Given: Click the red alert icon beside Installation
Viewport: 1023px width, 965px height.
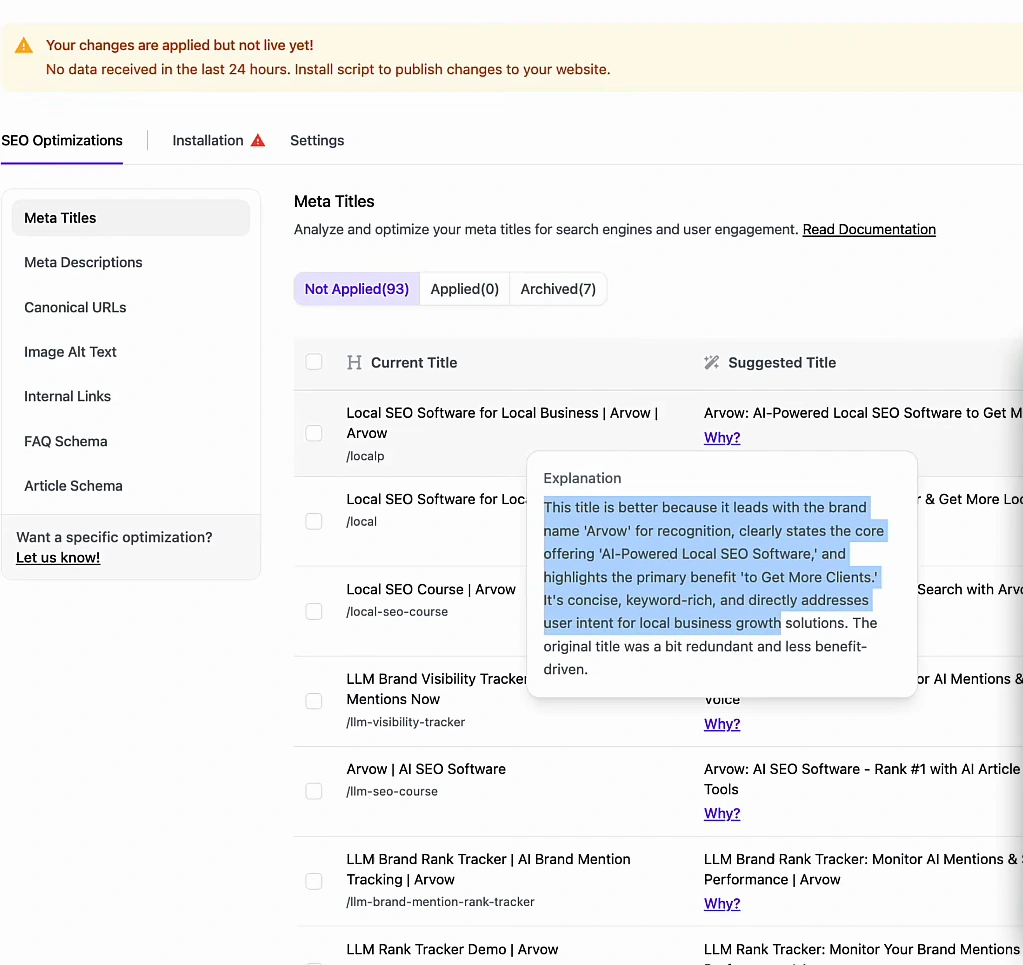Looking at the screenshot, I should tap(258, 140).
